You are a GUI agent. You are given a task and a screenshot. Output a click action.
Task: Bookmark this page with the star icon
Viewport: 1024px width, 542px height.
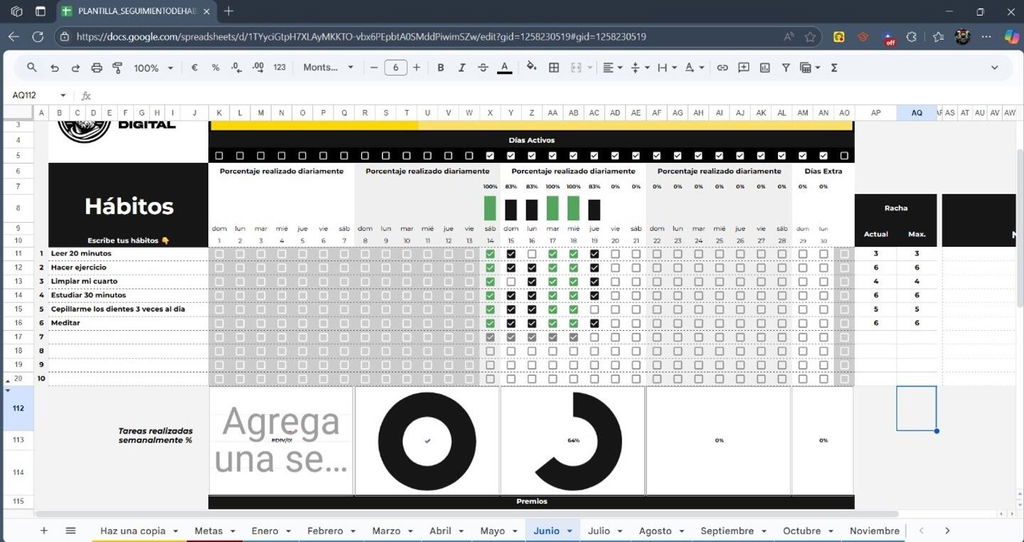810,37
